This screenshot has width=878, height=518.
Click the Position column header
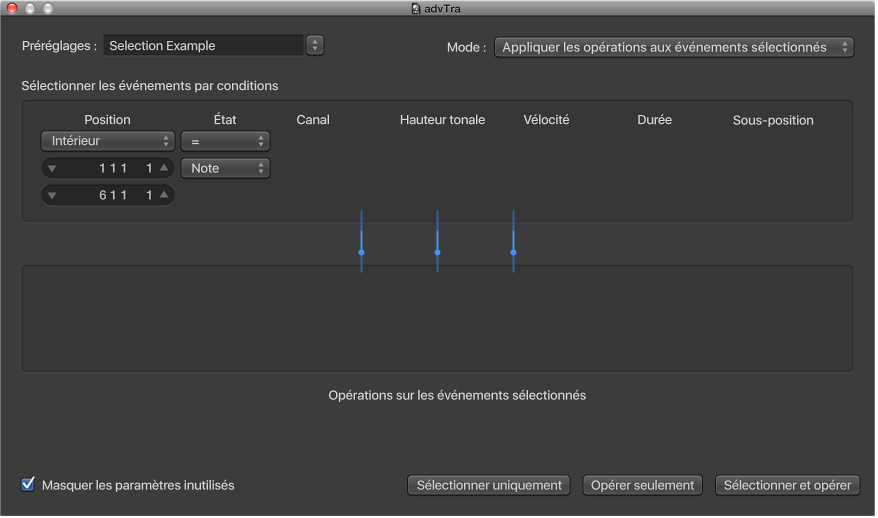108,120
